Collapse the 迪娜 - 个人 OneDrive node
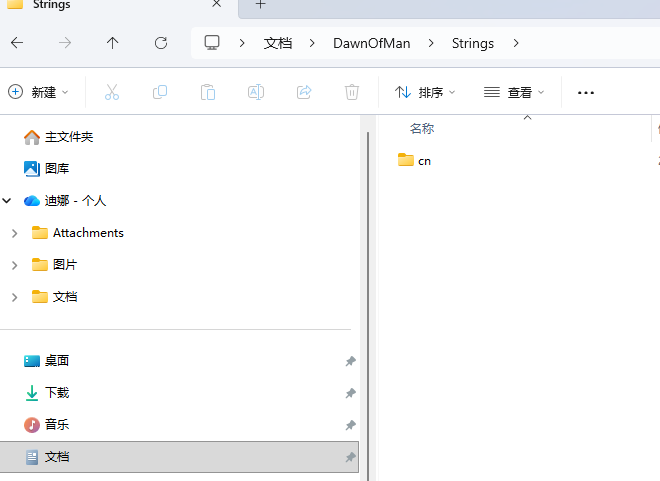Screen dimensions: 660x481 tap(7, 201)
